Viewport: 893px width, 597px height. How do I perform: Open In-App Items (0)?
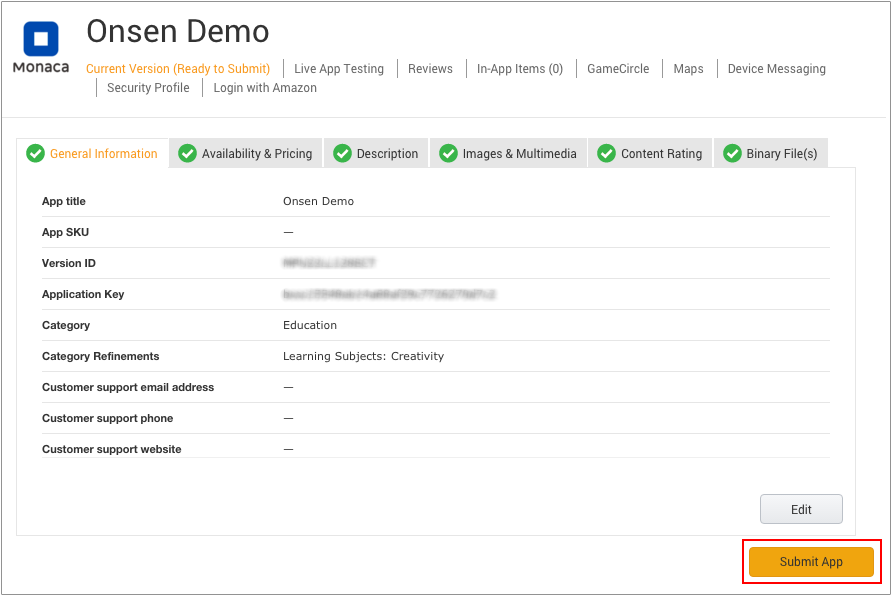pyautogui.click(x=520, y=69)
